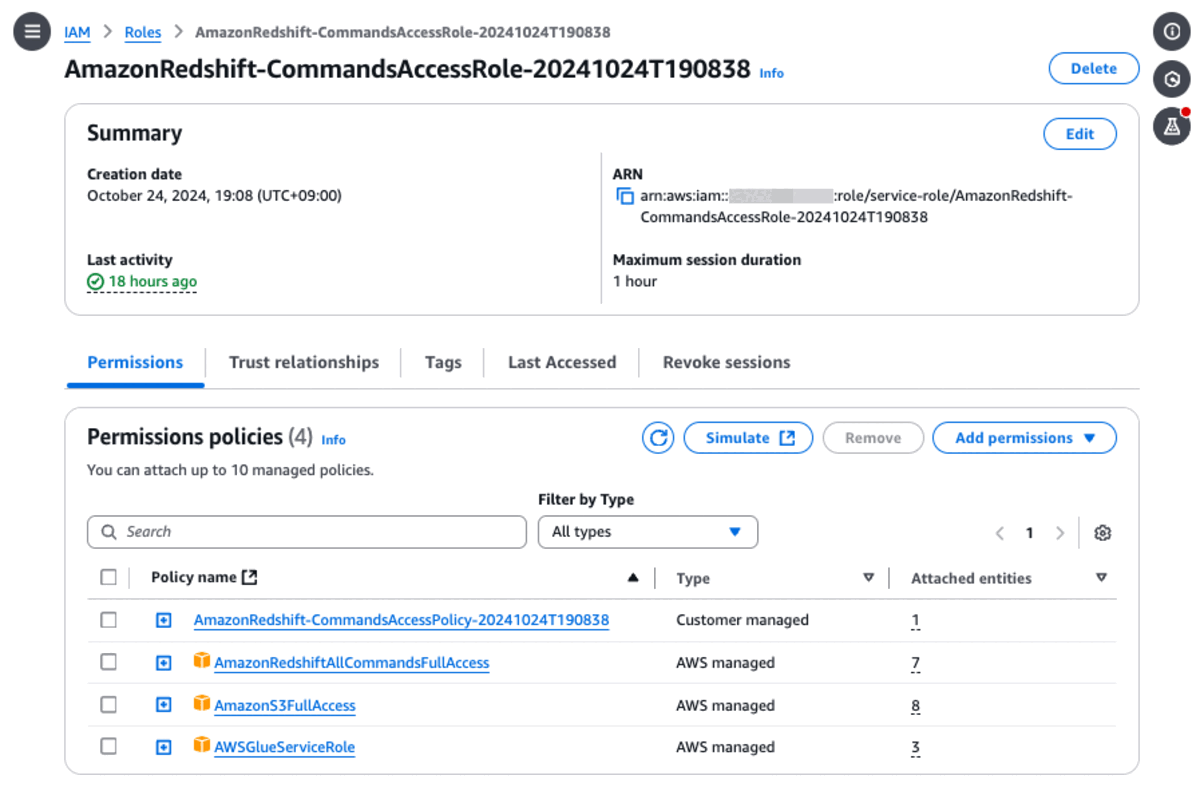Switch to the Trust relationships tab
This screenshot has height=787, width=1200.
pos(303,362)
